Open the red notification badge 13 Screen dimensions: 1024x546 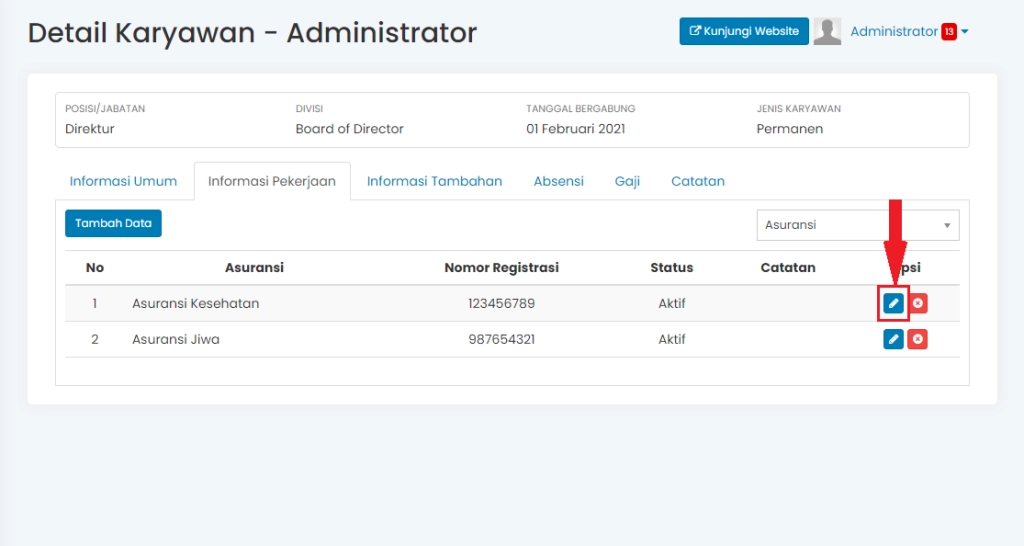pyautogui.click(x=948, y=32)
